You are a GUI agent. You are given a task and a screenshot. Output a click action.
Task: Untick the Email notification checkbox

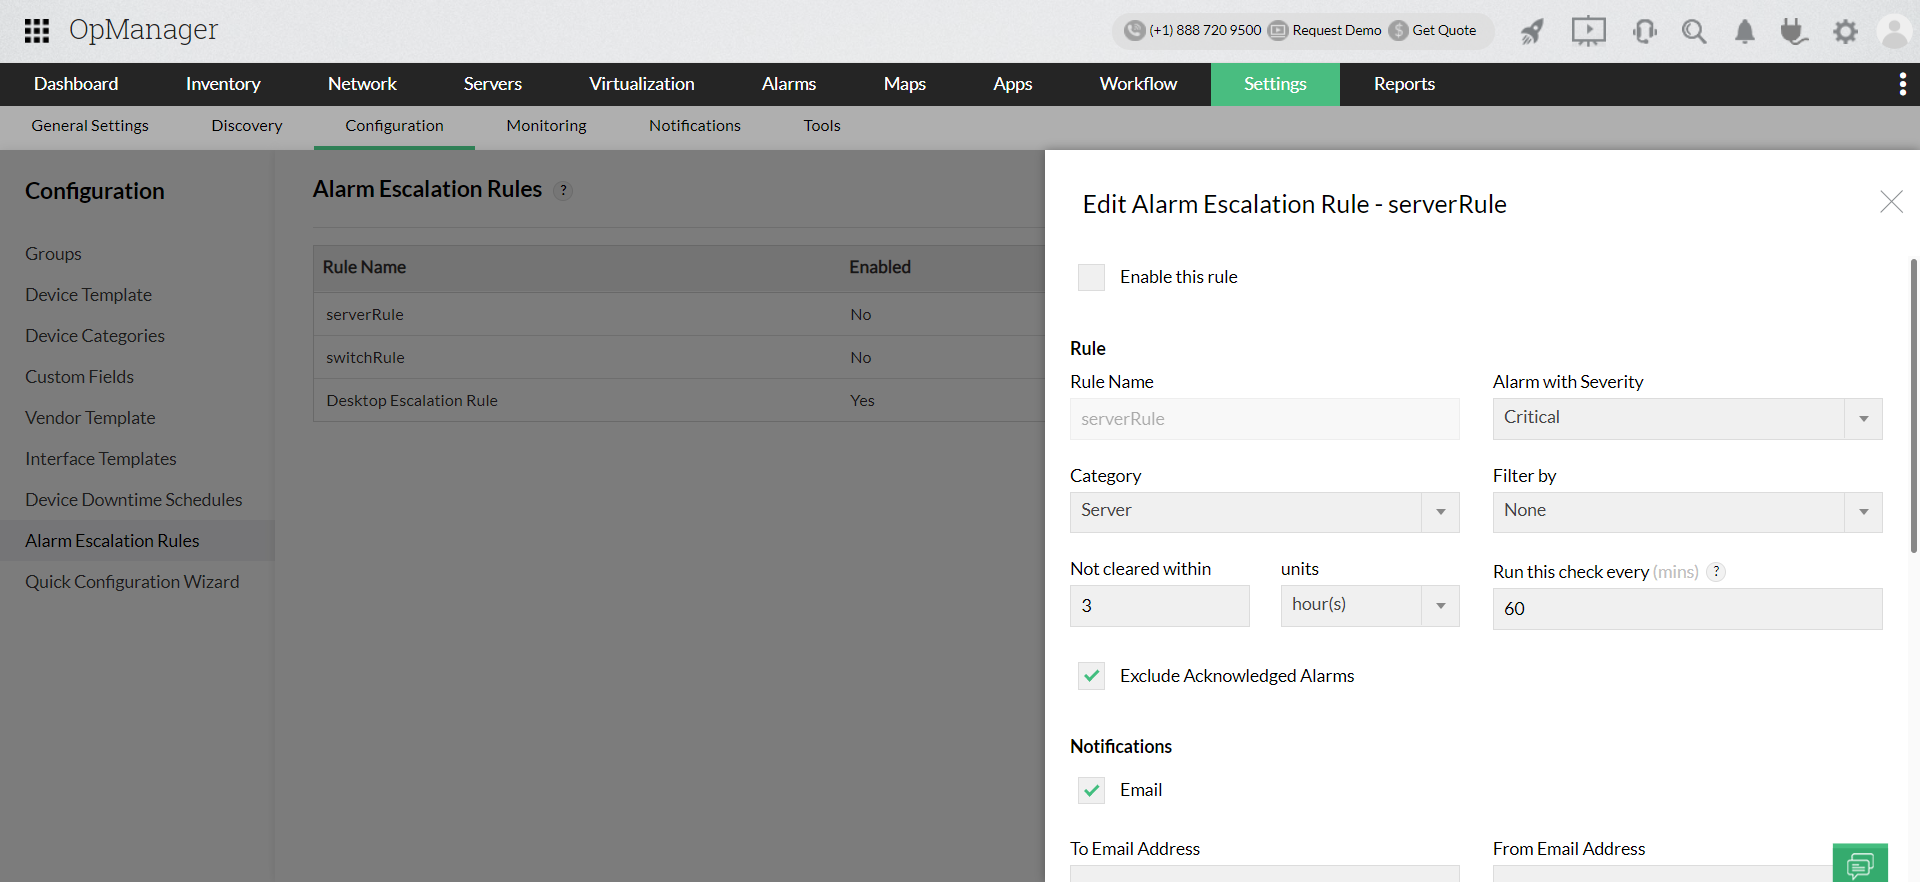(x=1092, y=791)
